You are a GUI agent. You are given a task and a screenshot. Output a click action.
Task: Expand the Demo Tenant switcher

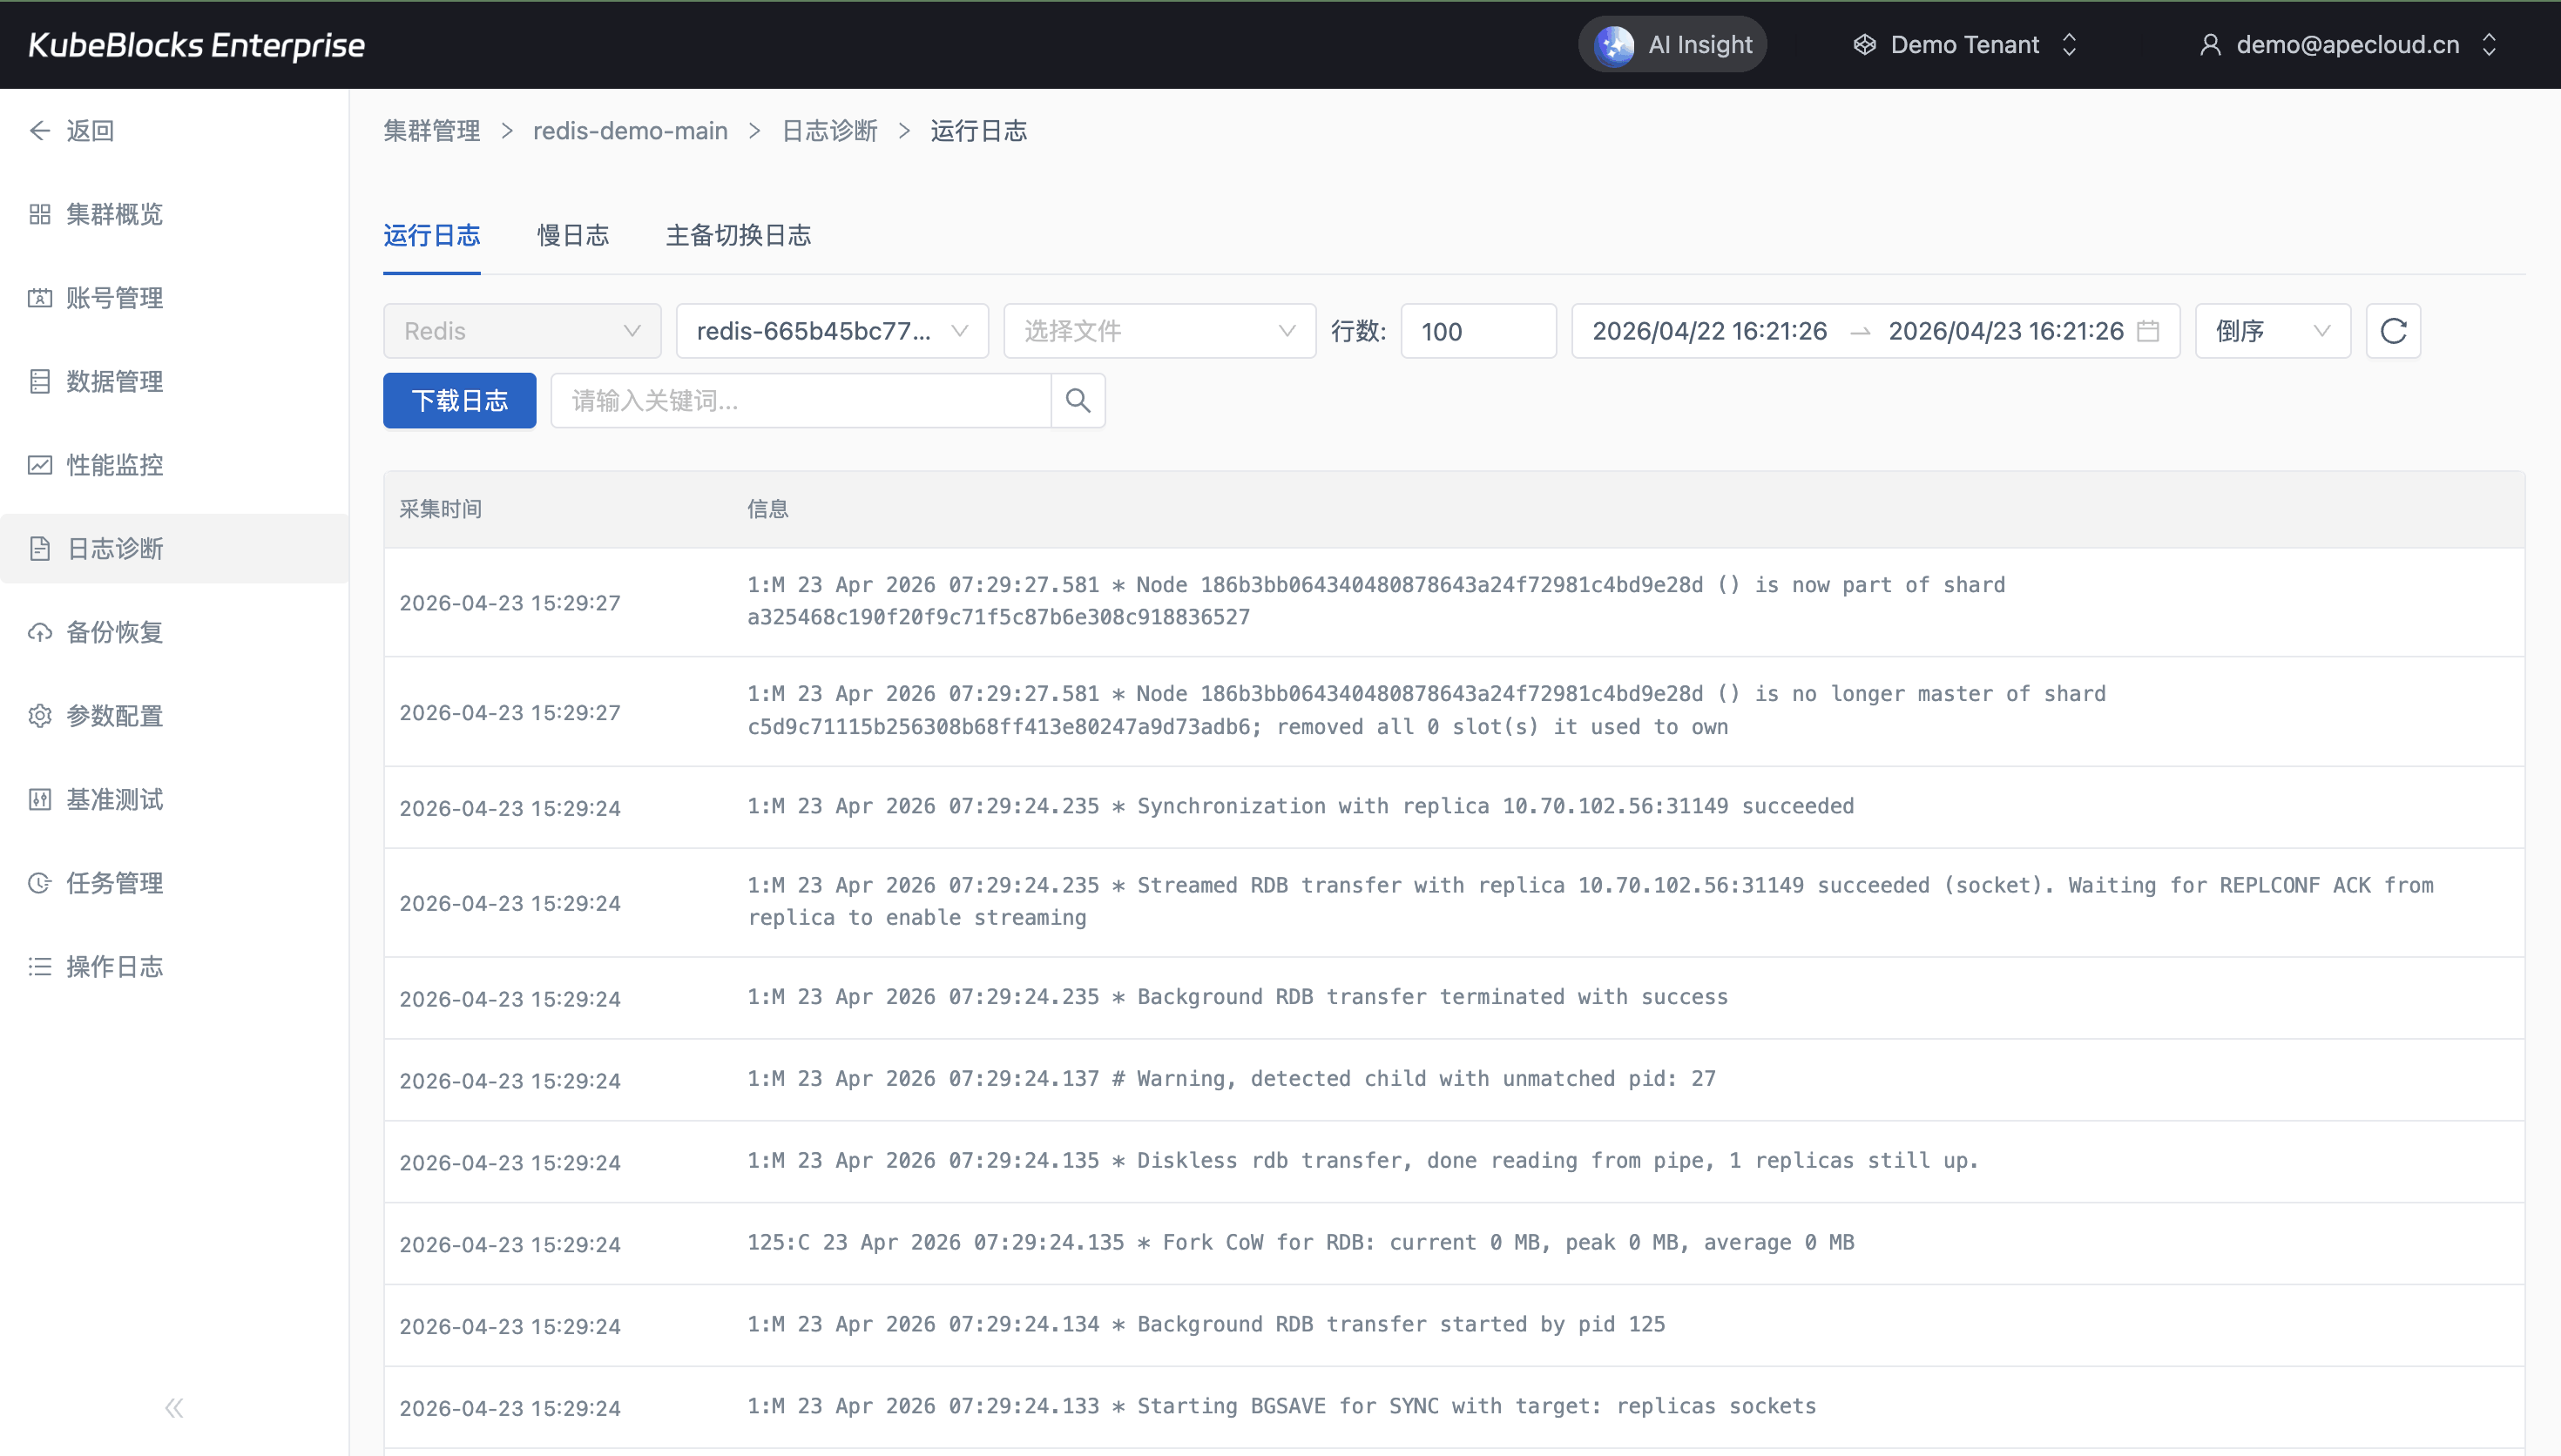tap(1966, 45)
